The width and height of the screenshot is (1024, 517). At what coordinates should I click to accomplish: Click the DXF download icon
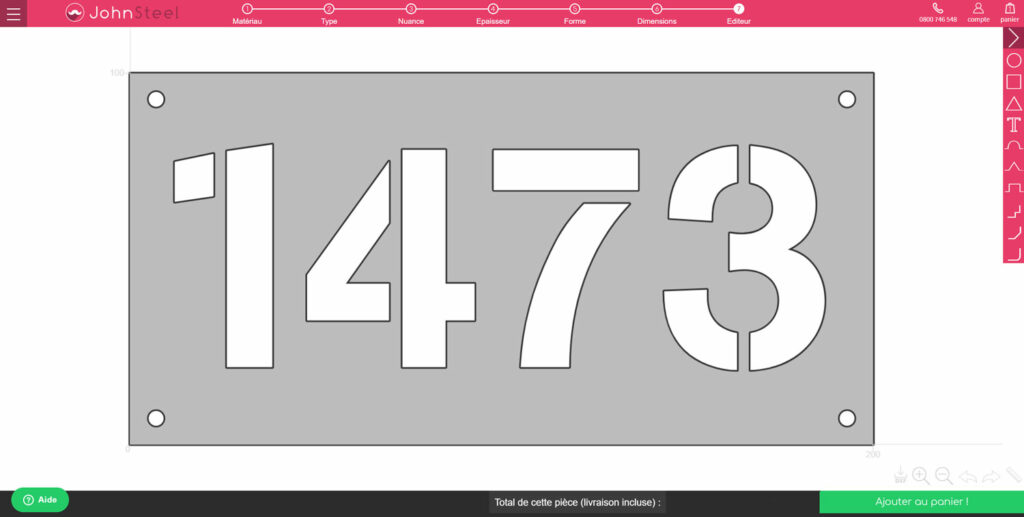click(900, 475)
